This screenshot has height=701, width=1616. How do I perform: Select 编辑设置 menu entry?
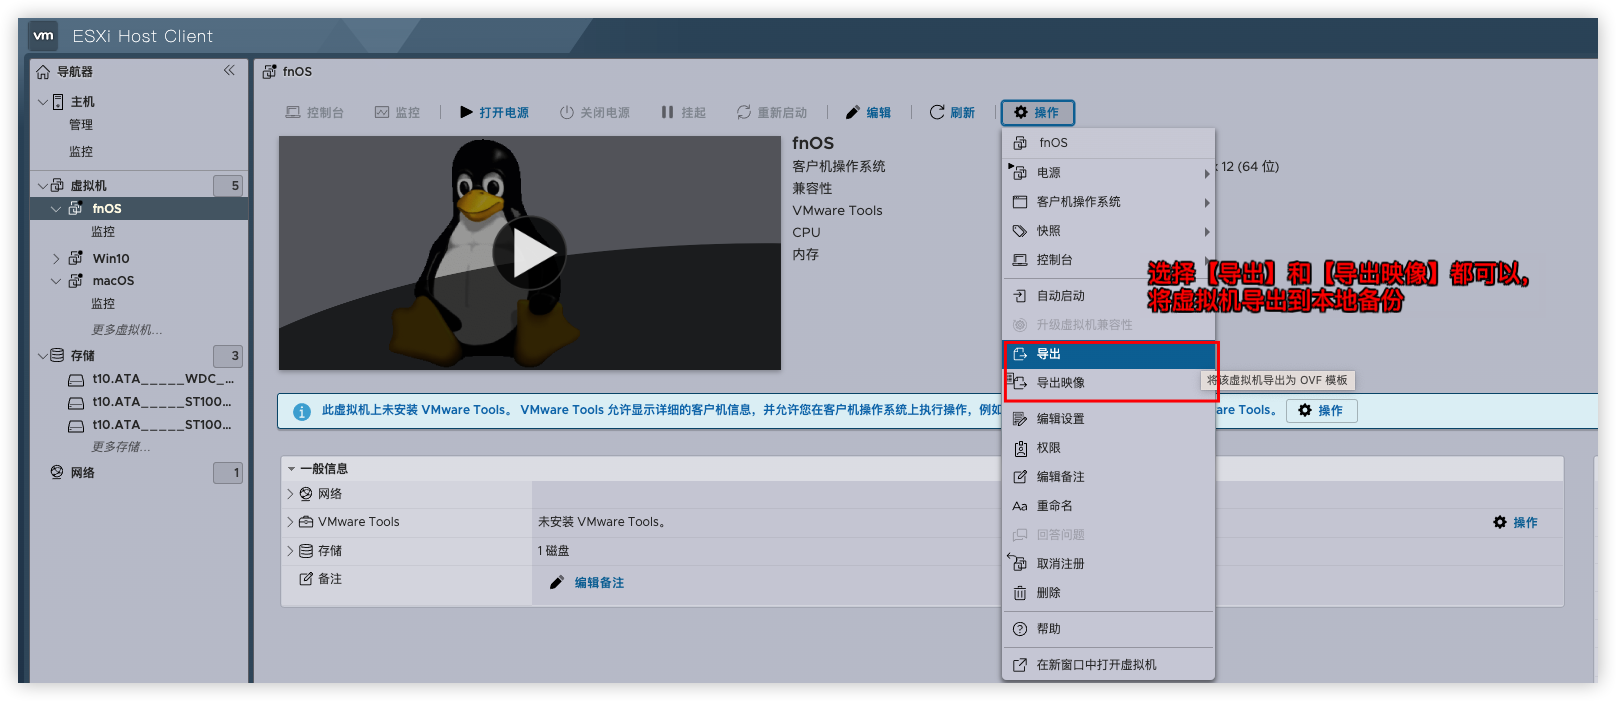pos(1109,419)
